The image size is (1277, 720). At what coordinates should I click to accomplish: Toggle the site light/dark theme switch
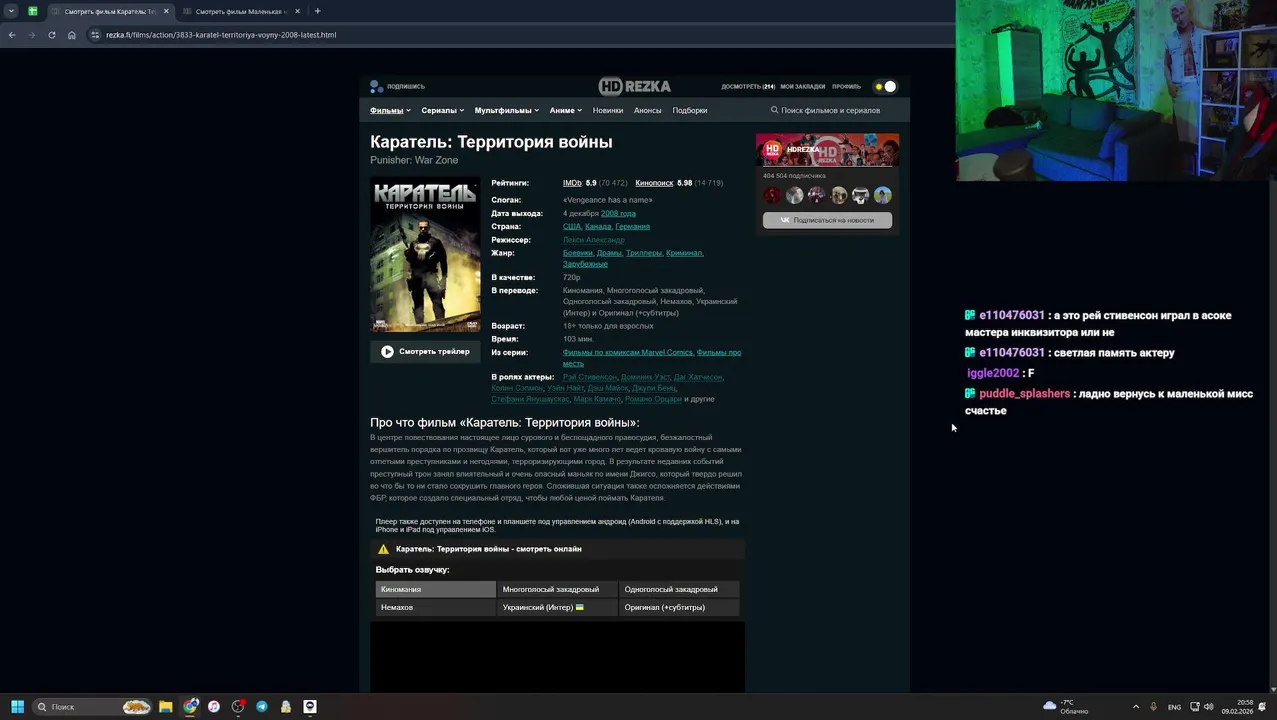[x=885, y=87]
